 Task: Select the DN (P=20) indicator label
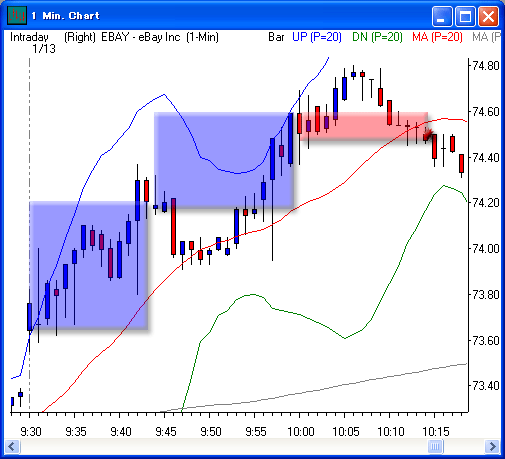[x=377, y=37]
